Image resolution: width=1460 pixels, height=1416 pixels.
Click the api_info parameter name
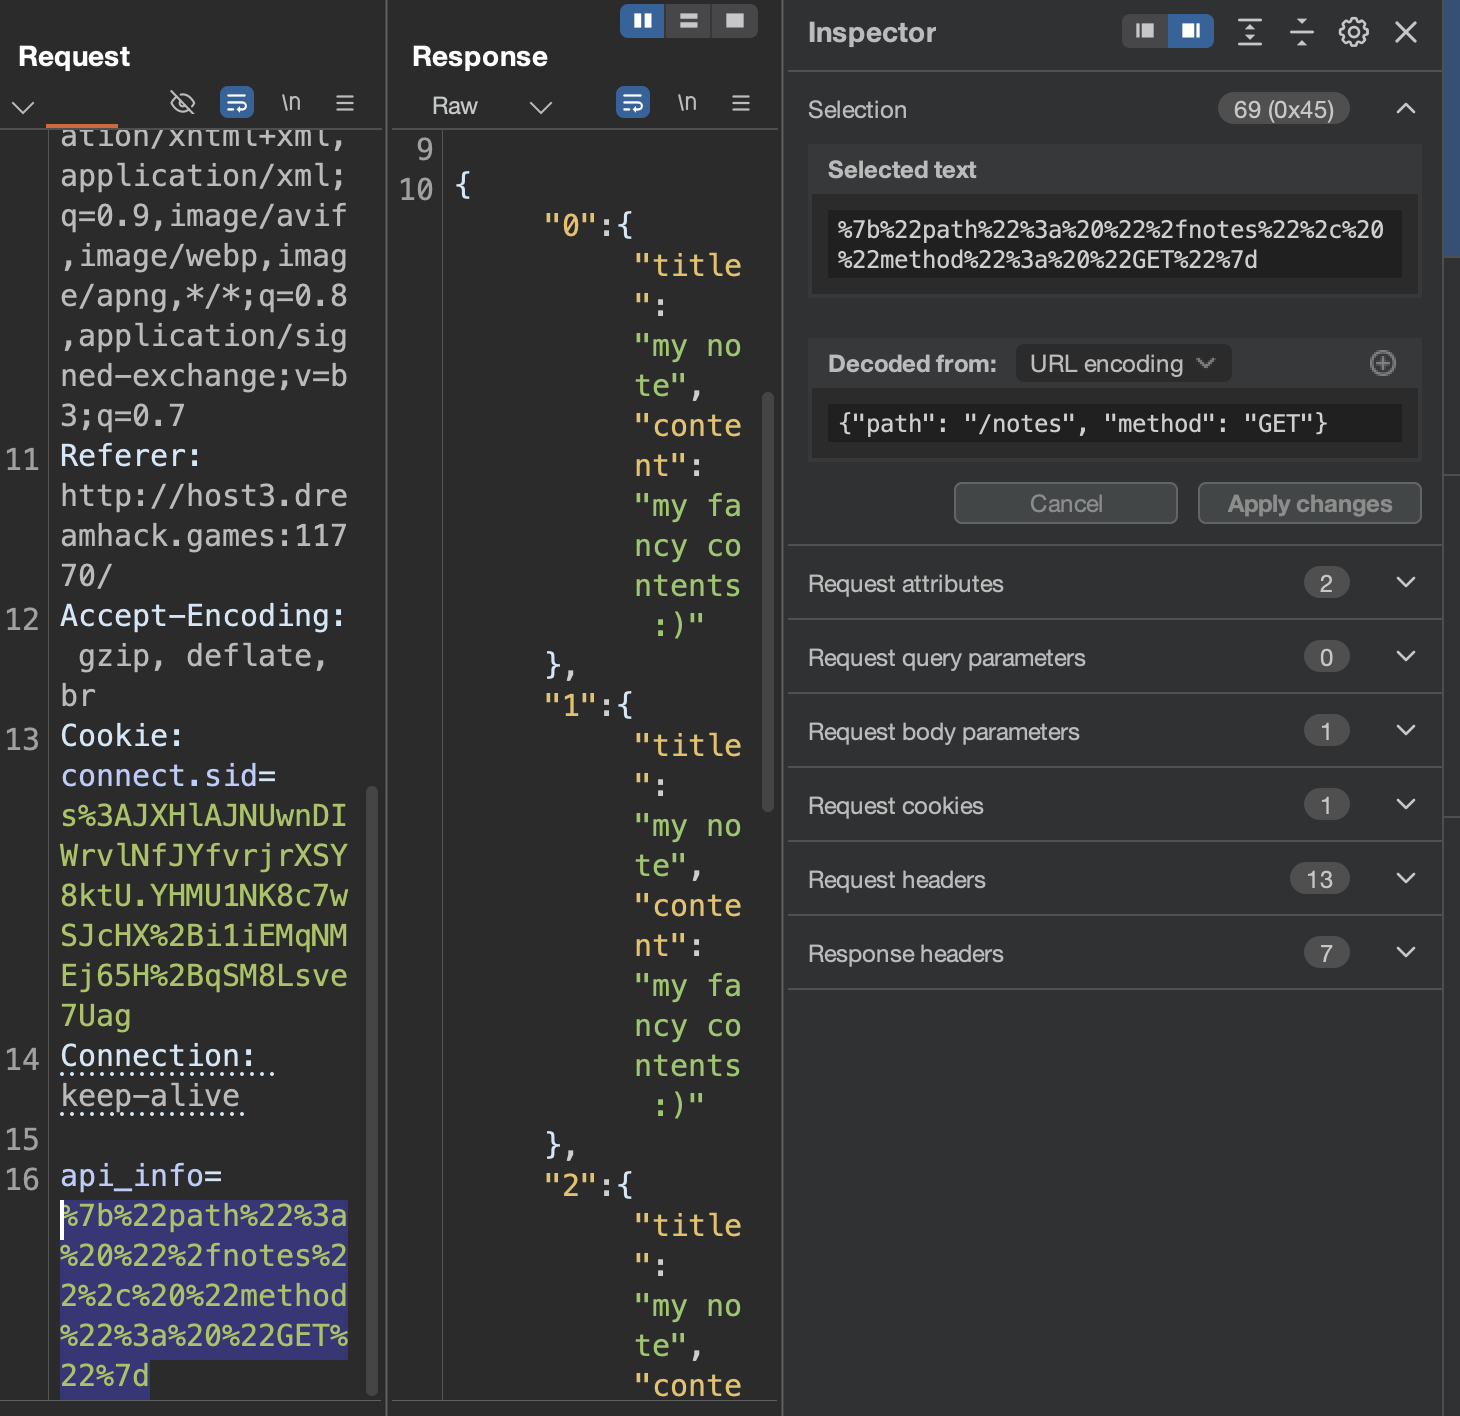click(132, 1176)
